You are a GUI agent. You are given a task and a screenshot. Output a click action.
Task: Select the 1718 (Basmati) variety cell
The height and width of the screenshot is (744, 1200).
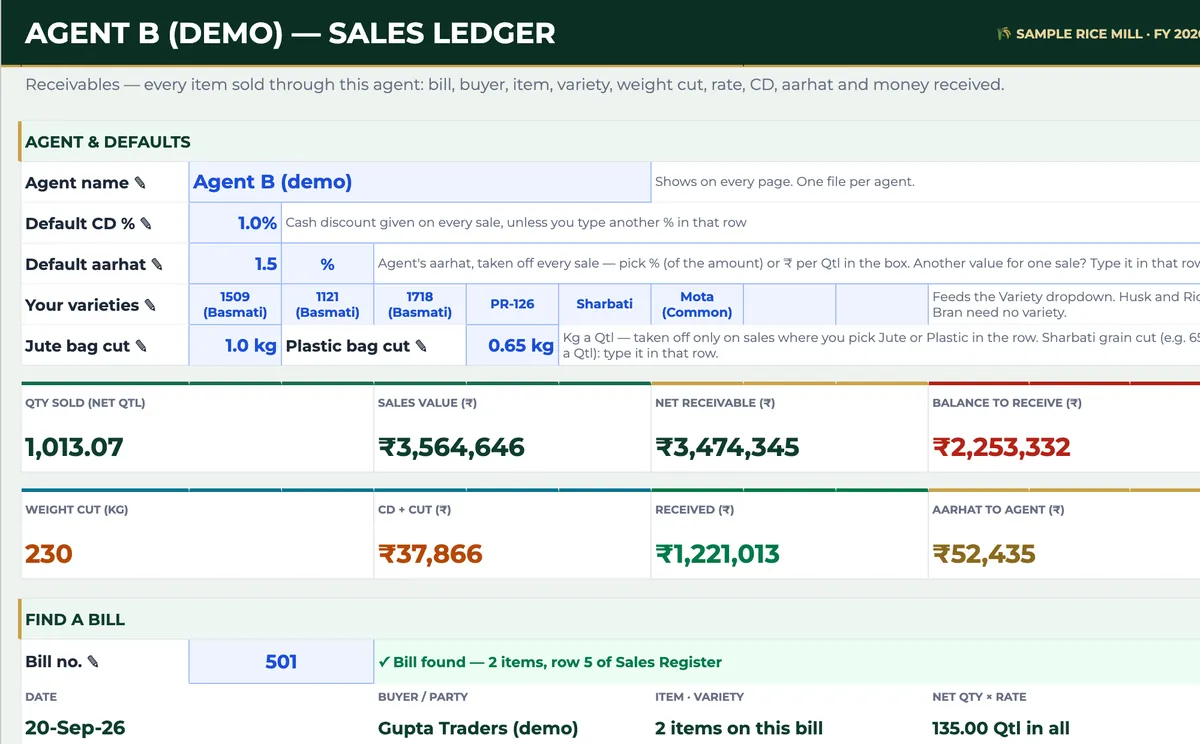tap(420, 304)
